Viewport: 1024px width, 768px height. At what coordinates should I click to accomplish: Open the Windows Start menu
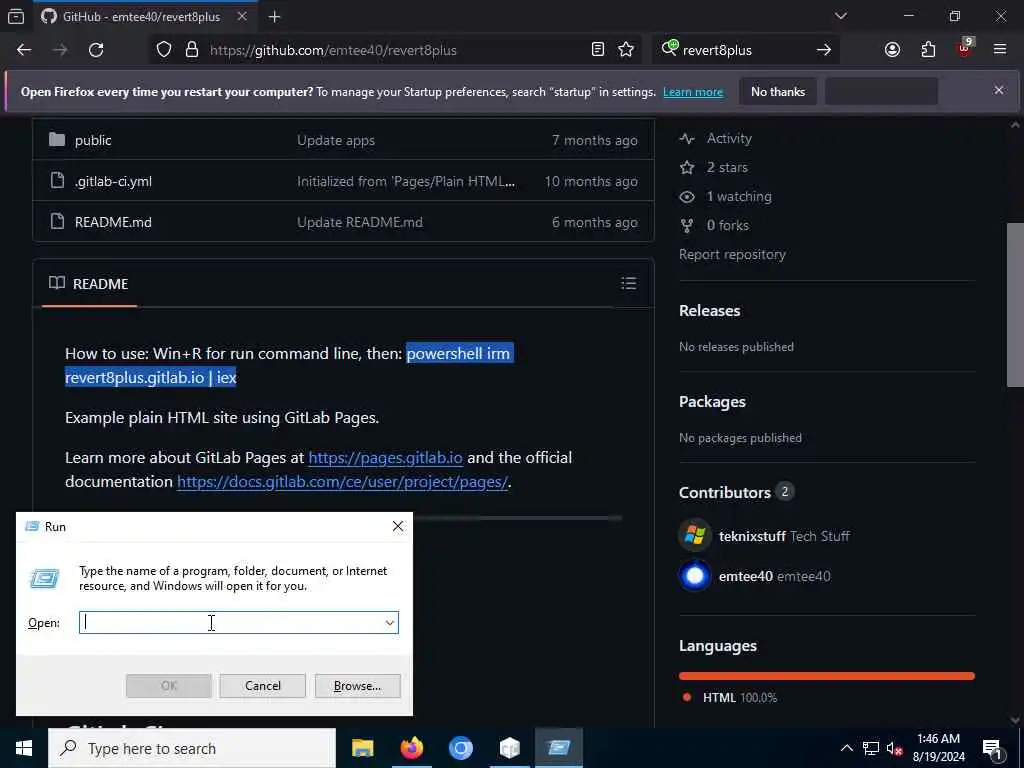click(24, 748)
